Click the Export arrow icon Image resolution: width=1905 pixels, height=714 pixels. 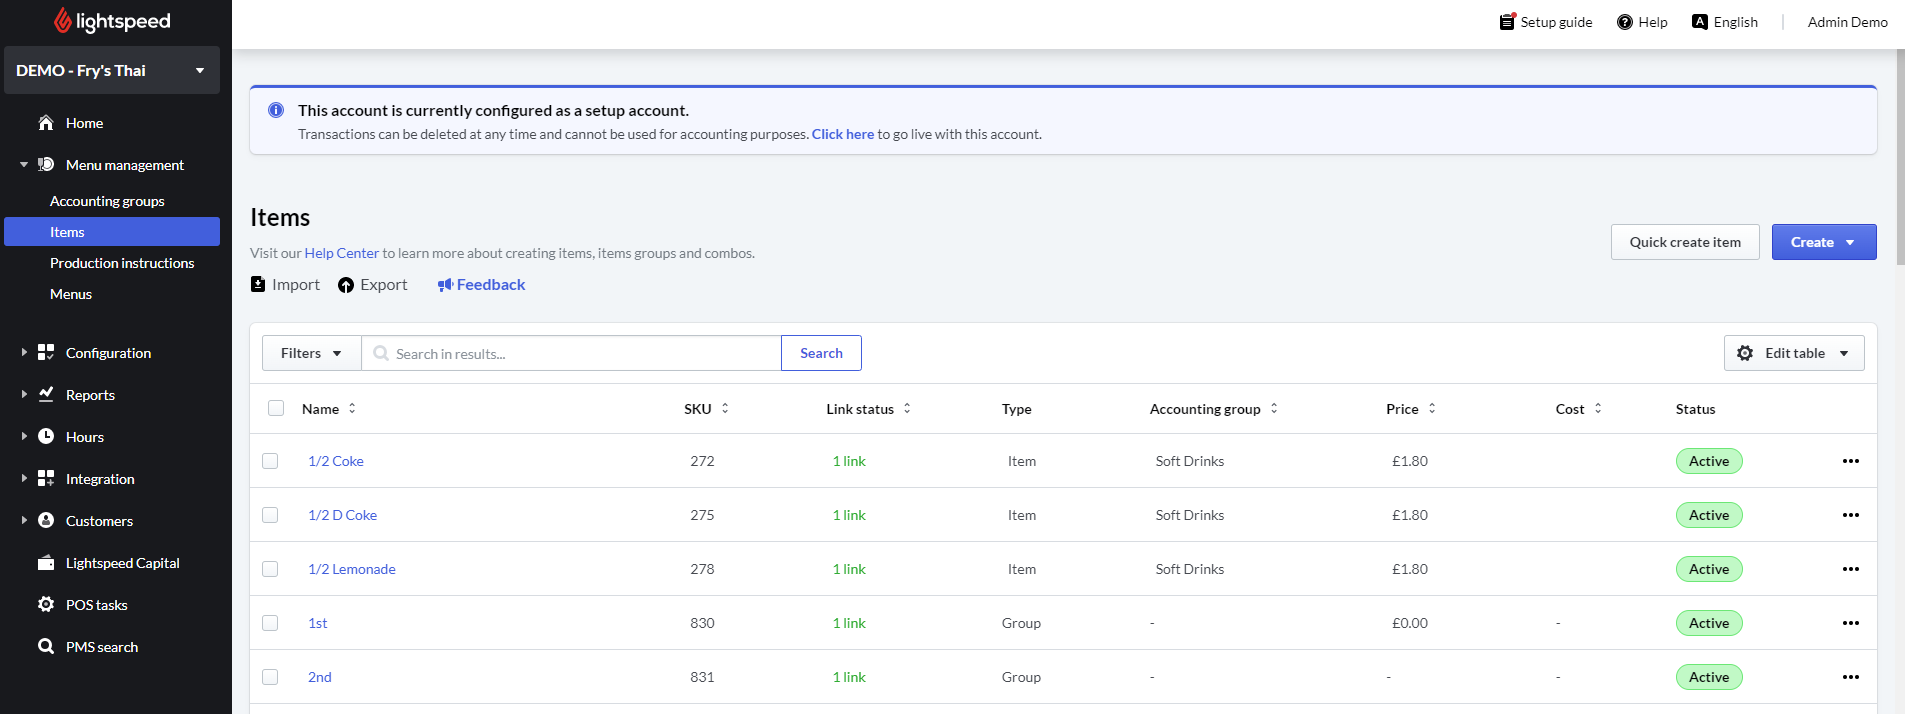click(346, 285)
